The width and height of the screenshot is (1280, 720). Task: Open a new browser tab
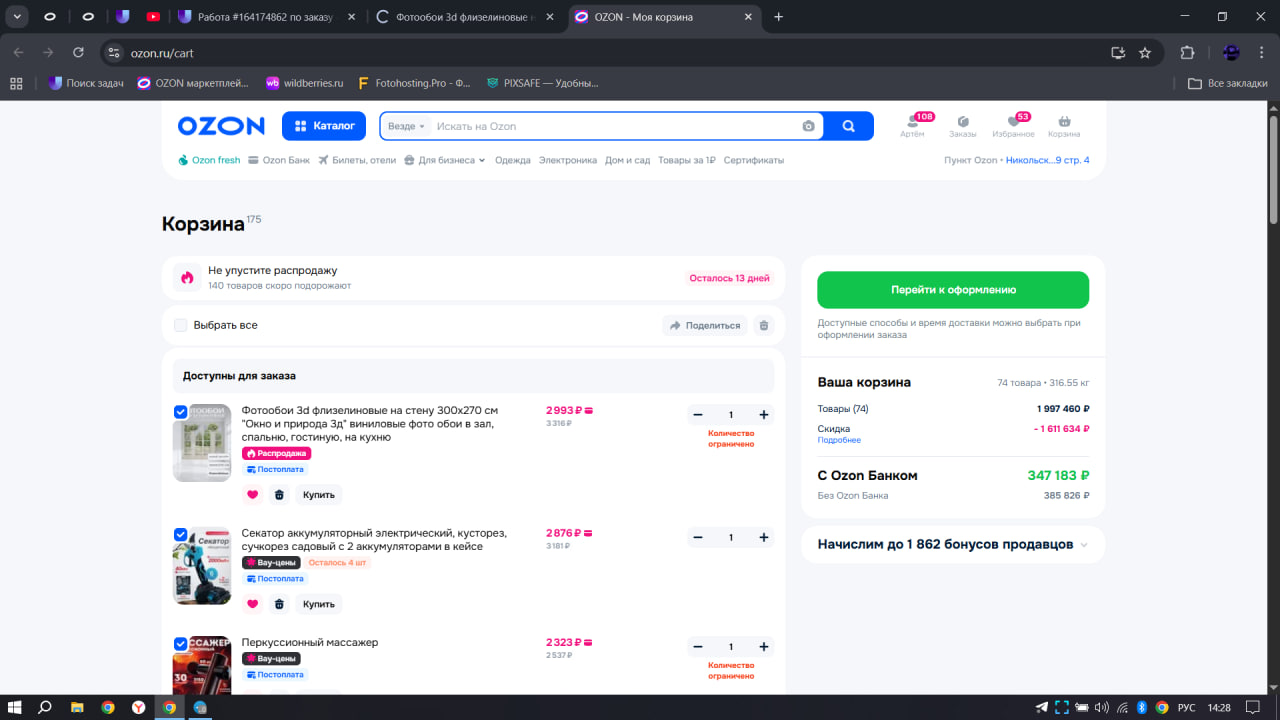tap(779, 16)
